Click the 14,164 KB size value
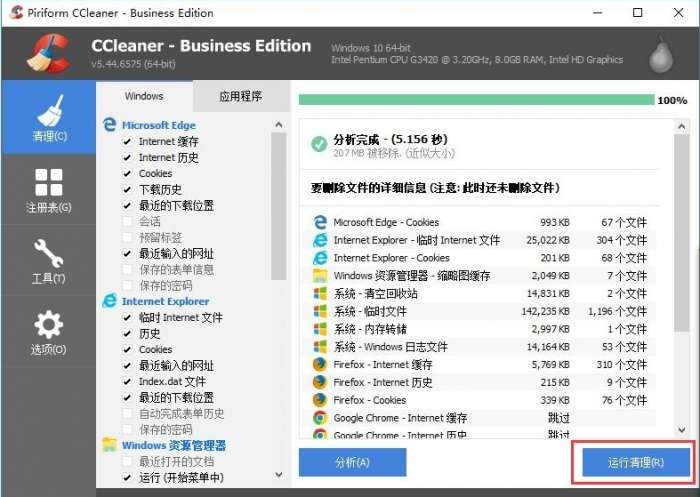Viewport: 700px width, 497px height. click(548, 347)
